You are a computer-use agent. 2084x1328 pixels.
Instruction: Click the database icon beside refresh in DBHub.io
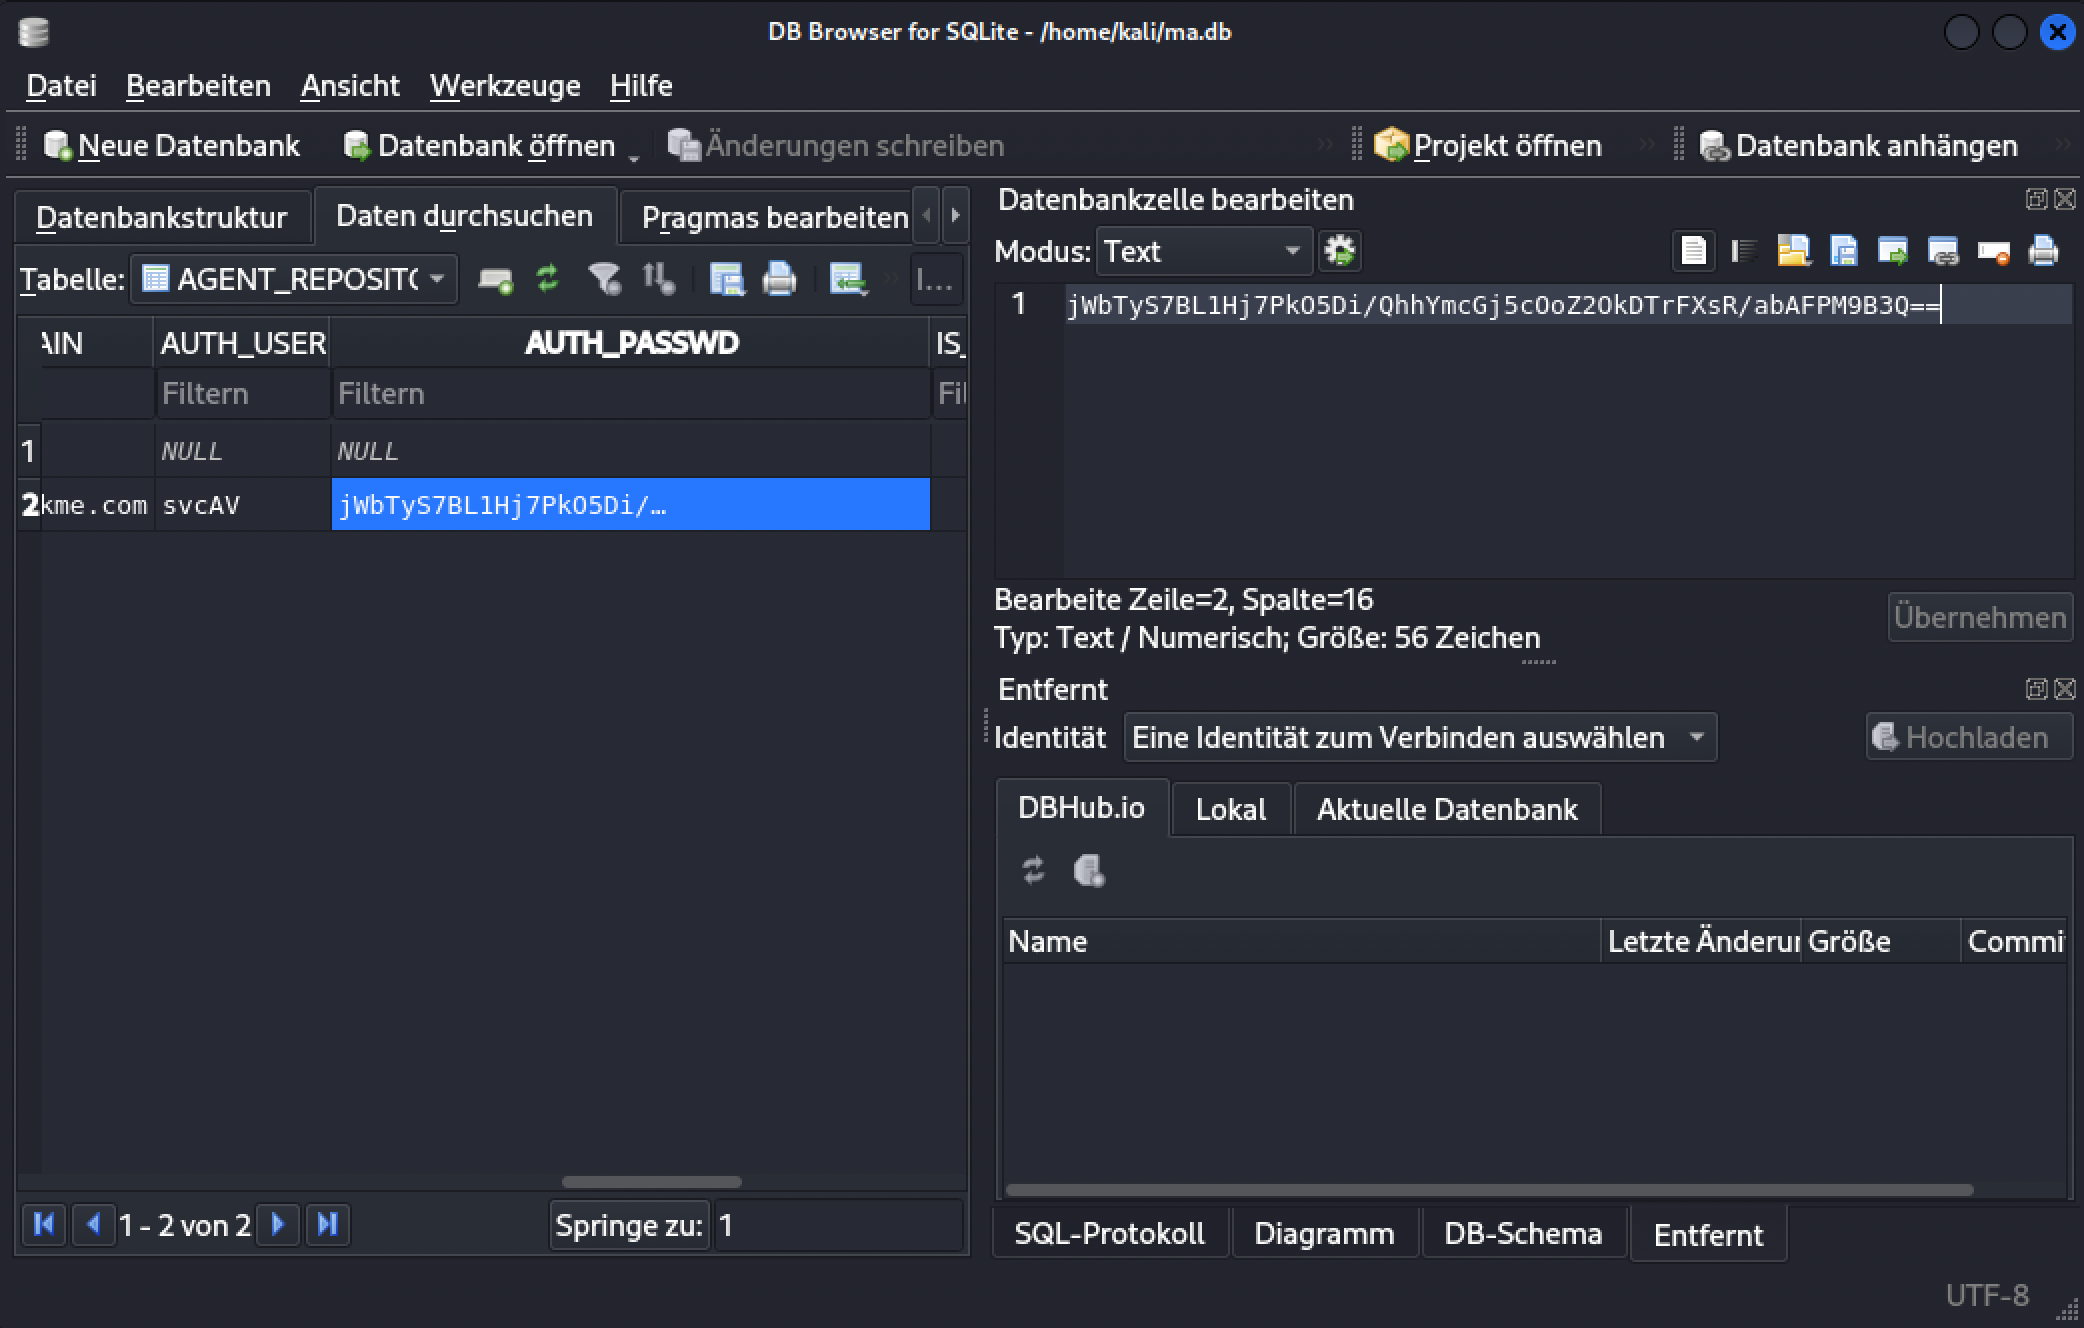point(1089,870)
